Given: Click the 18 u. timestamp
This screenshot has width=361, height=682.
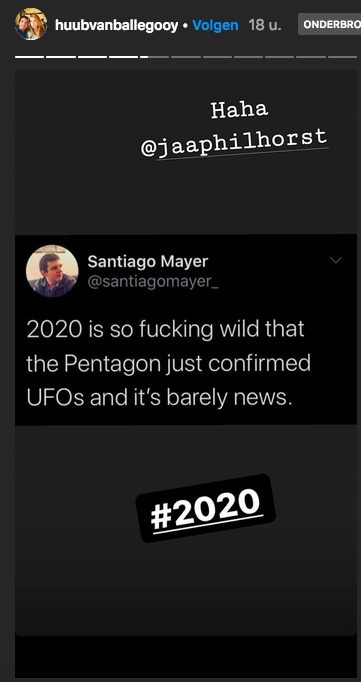Looking at the screenshot, I should pos(264,25).
